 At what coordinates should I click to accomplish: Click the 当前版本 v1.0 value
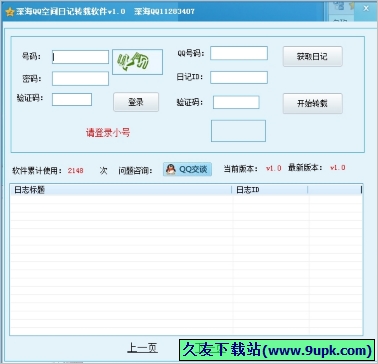(274, 168)
